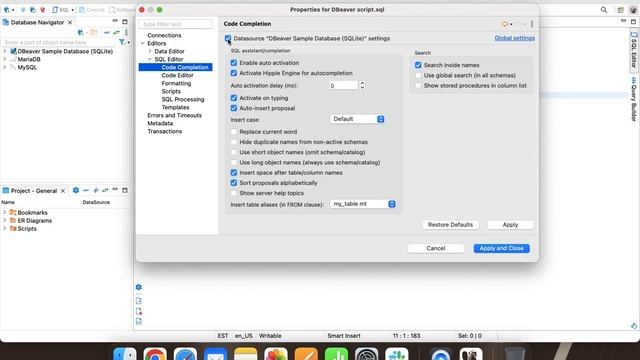Select Connections in preferences tree
640x360 pixels.
pos(164,36)
